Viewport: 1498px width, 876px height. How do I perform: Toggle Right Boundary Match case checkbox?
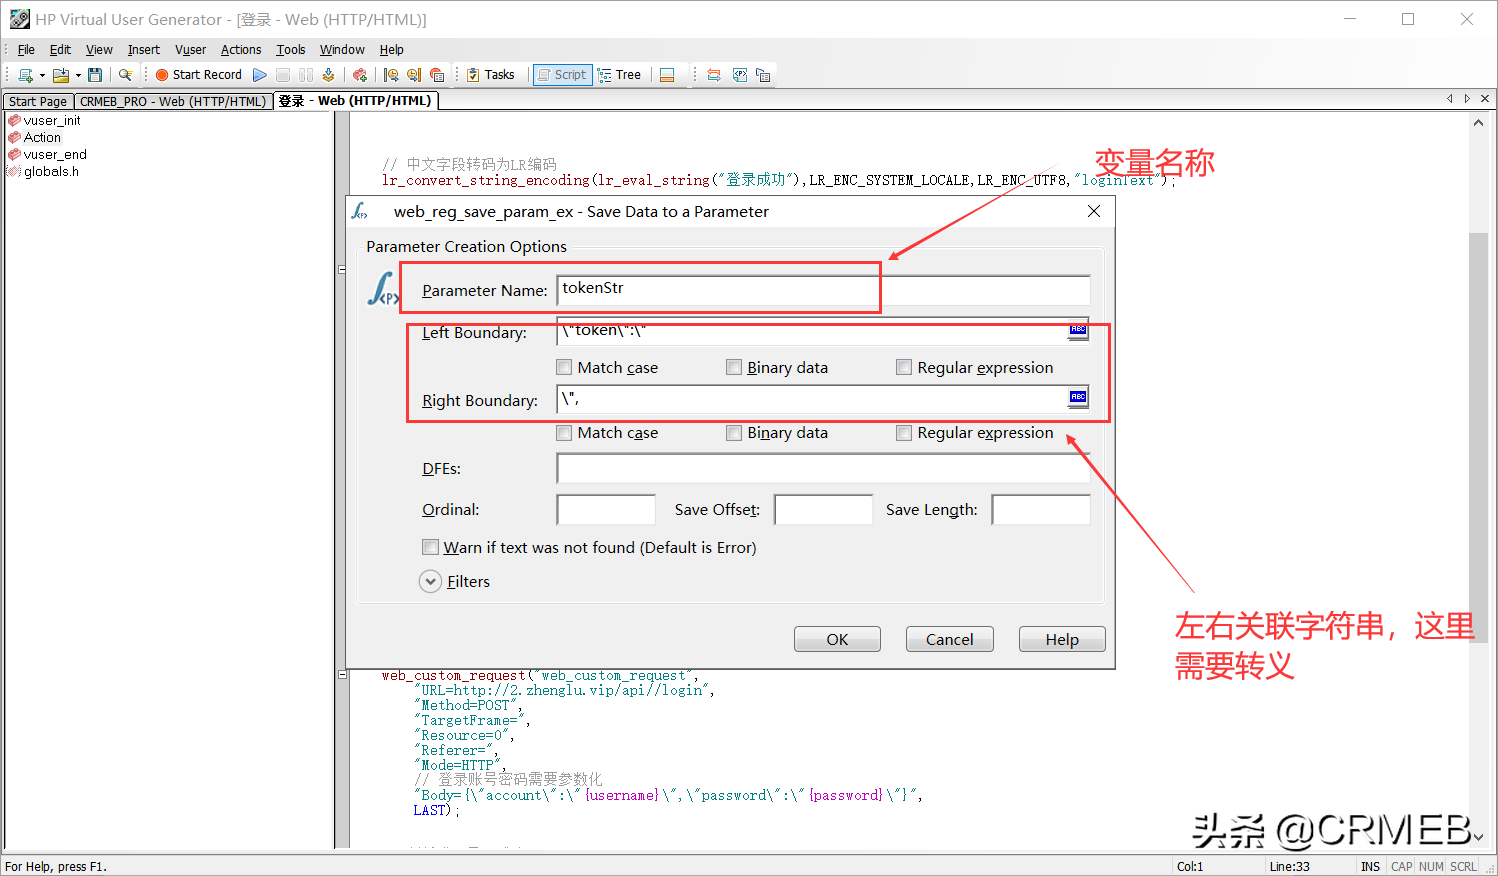(564, 433)
